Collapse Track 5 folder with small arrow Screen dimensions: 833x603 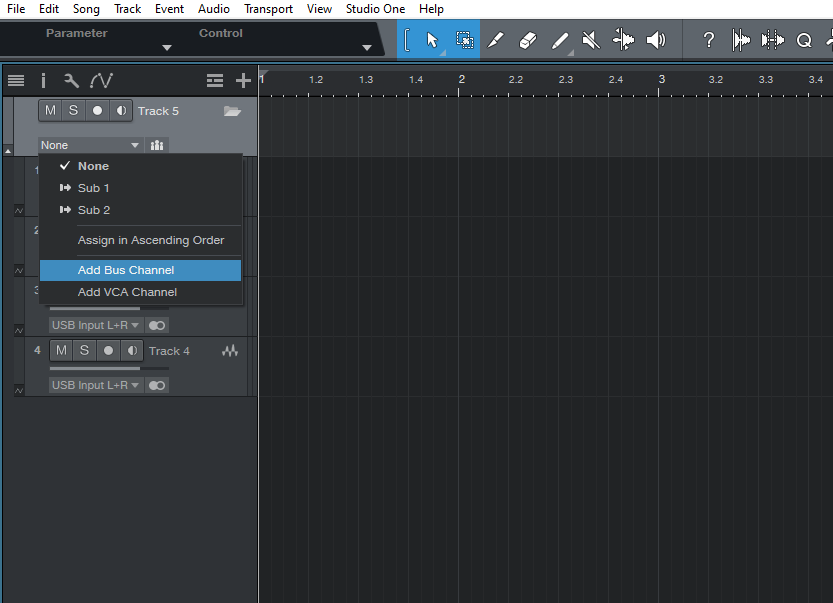point(8,151)
